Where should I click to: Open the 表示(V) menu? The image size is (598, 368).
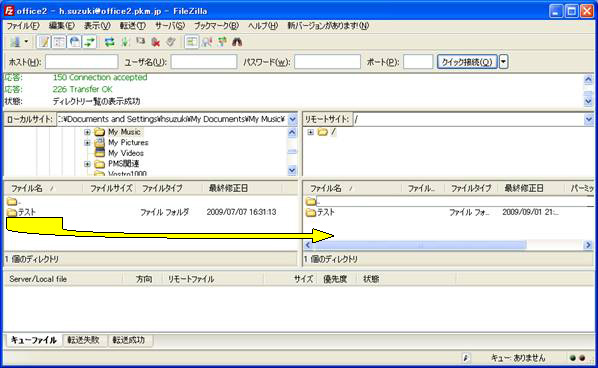tap(97, 26)
